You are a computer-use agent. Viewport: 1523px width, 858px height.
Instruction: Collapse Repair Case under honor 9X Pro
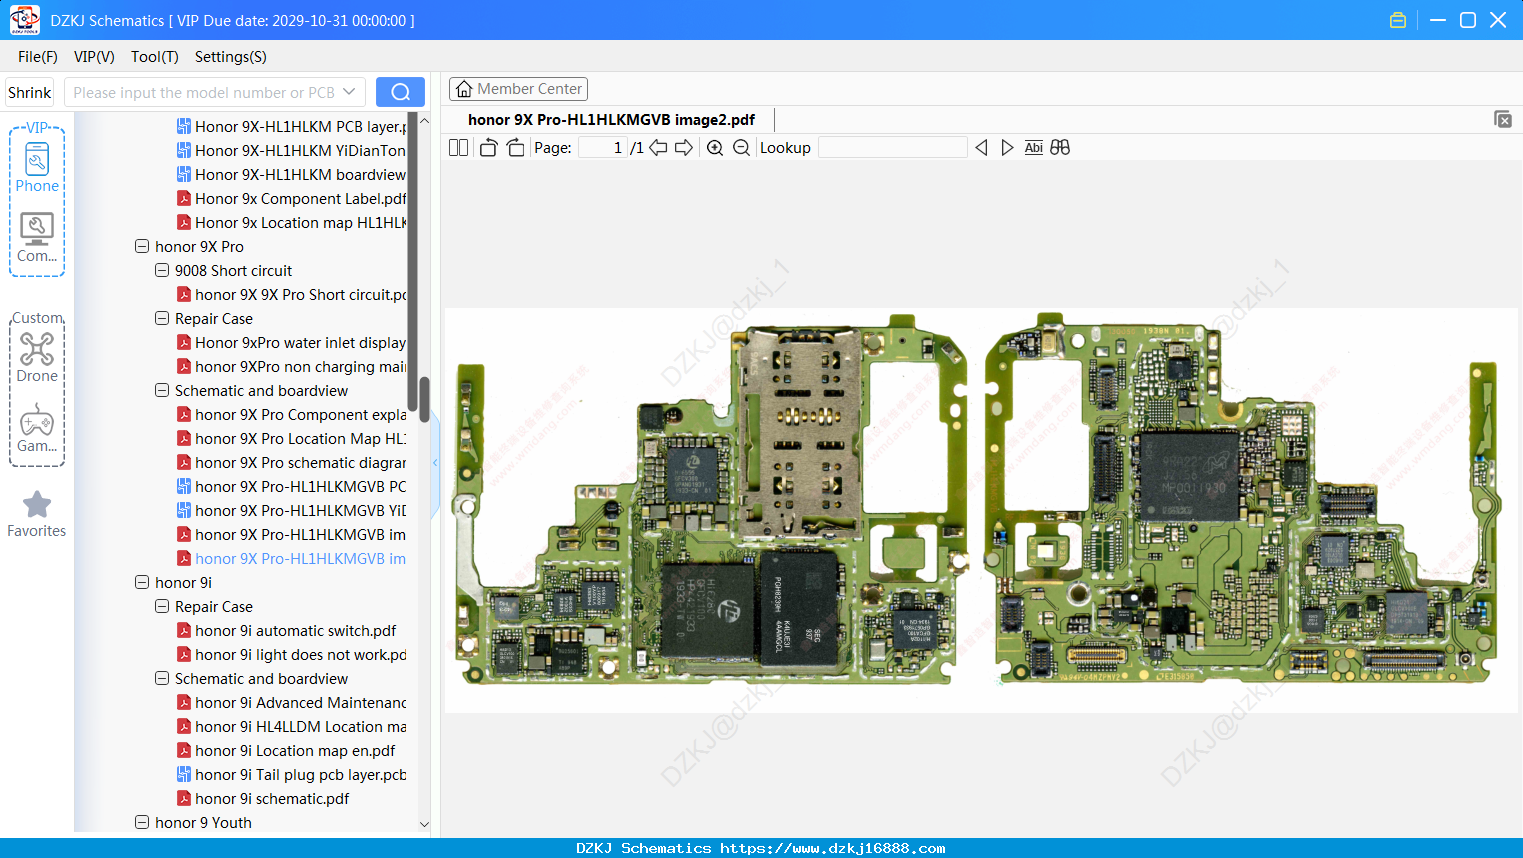pyautogui.click(x=162, y=318)
